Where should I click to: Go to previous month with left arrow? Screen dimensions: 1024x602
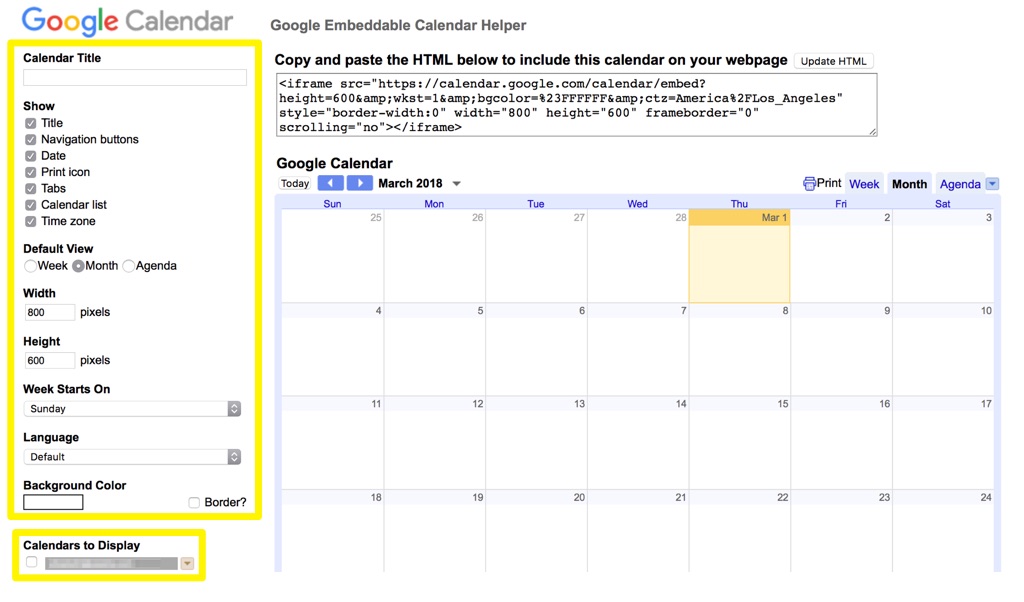click(330, 183)
